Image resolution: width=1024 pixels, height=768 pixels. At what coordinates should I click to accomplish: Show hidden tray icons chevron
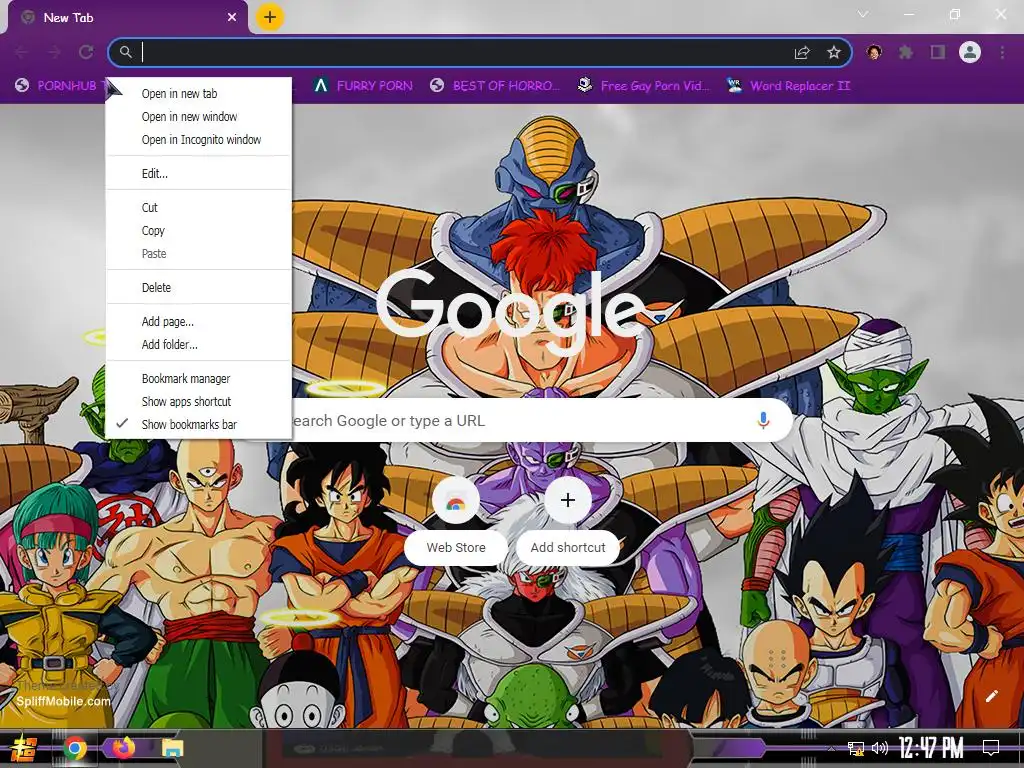pyautogui.click(x=831, y=748)
